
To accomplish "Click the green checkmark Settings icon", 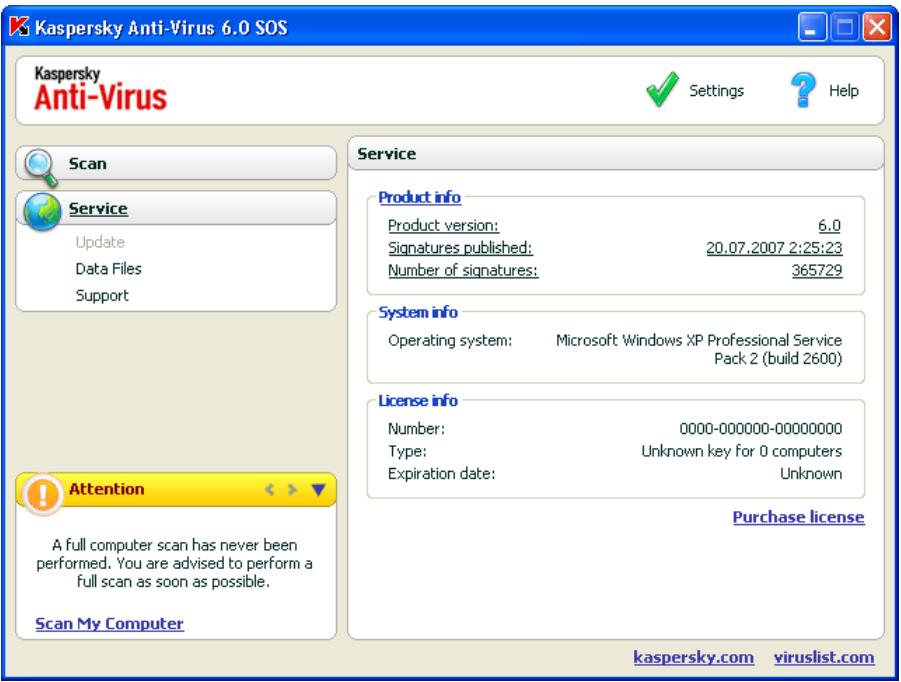I will (662, 90).
